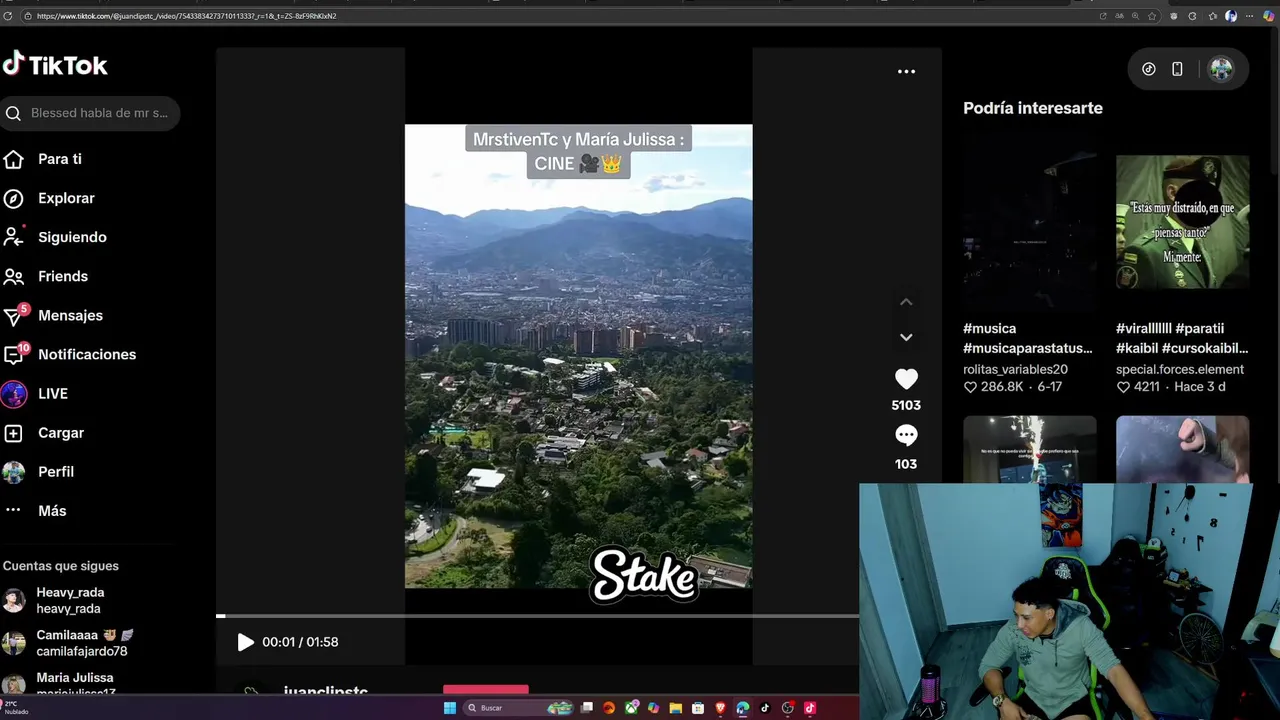The height and width of the screenshot is (720, 1280).
Task: Open the Cargar upload page
Action: 45,433
